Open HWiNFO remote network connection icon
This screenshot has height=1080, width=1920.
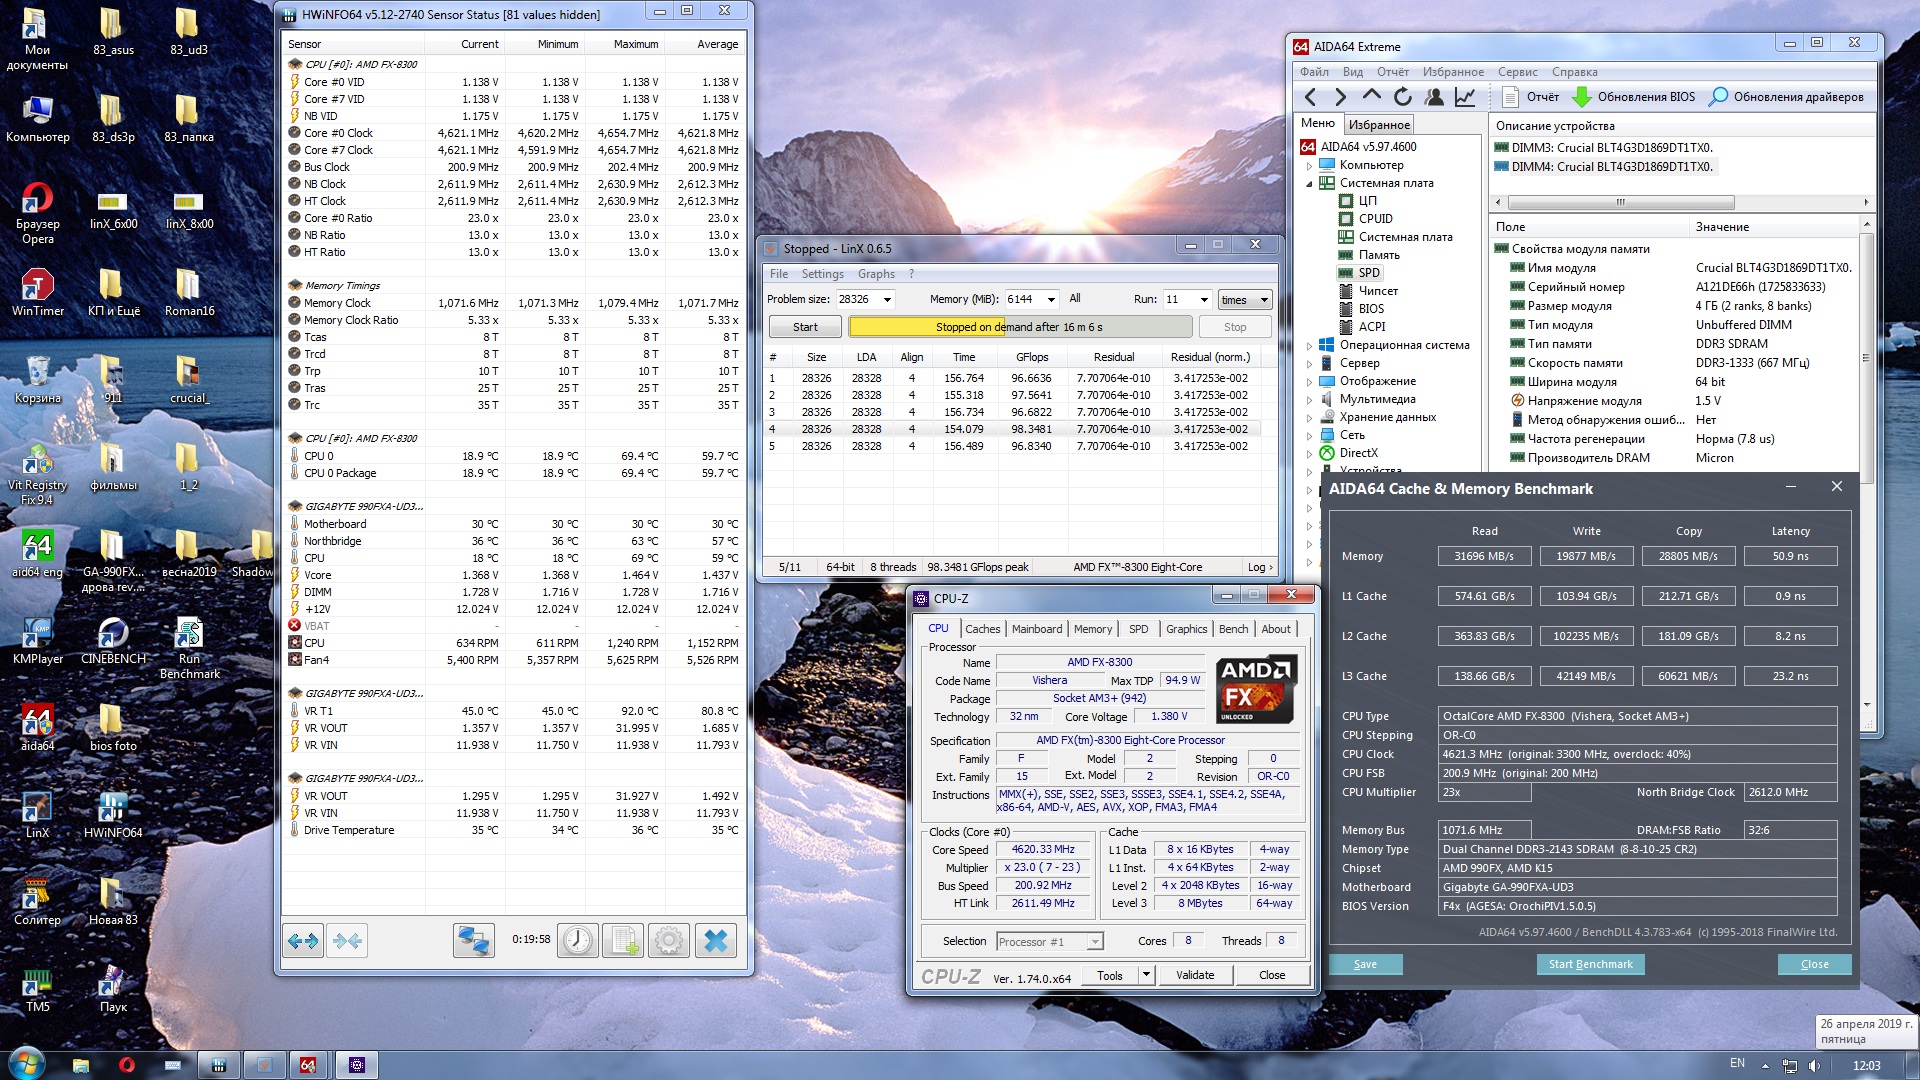pyautogui.click(x=473, y=941)
